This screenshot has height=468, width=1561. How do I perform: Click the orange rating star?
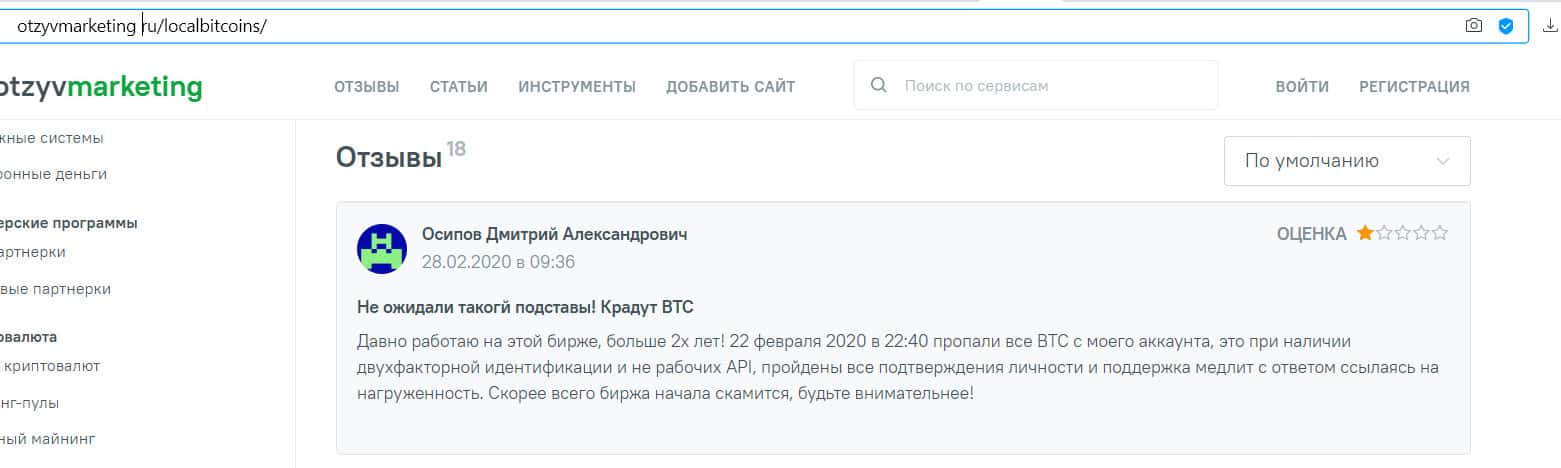pos(1365,234)
